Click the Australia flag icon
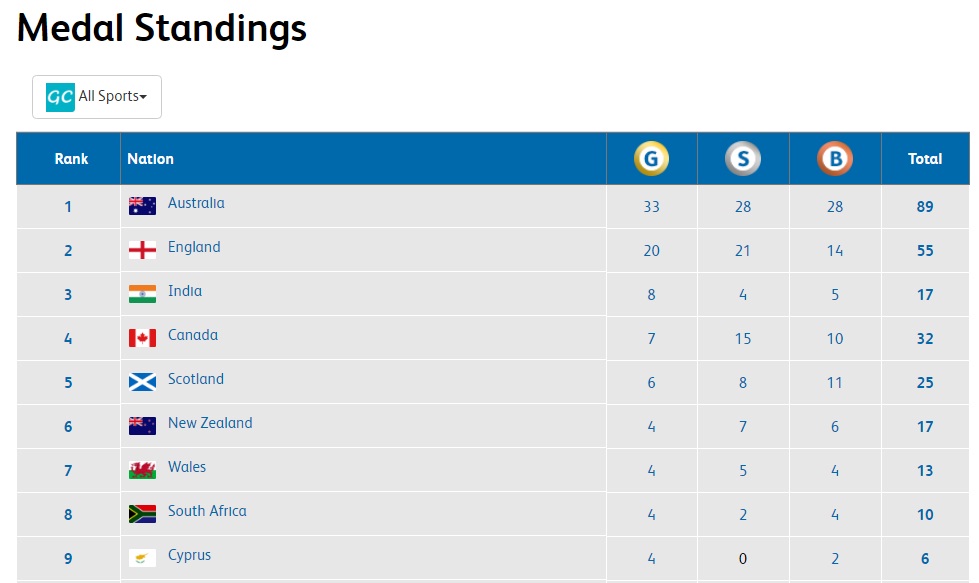 click(x=142, y=206)
